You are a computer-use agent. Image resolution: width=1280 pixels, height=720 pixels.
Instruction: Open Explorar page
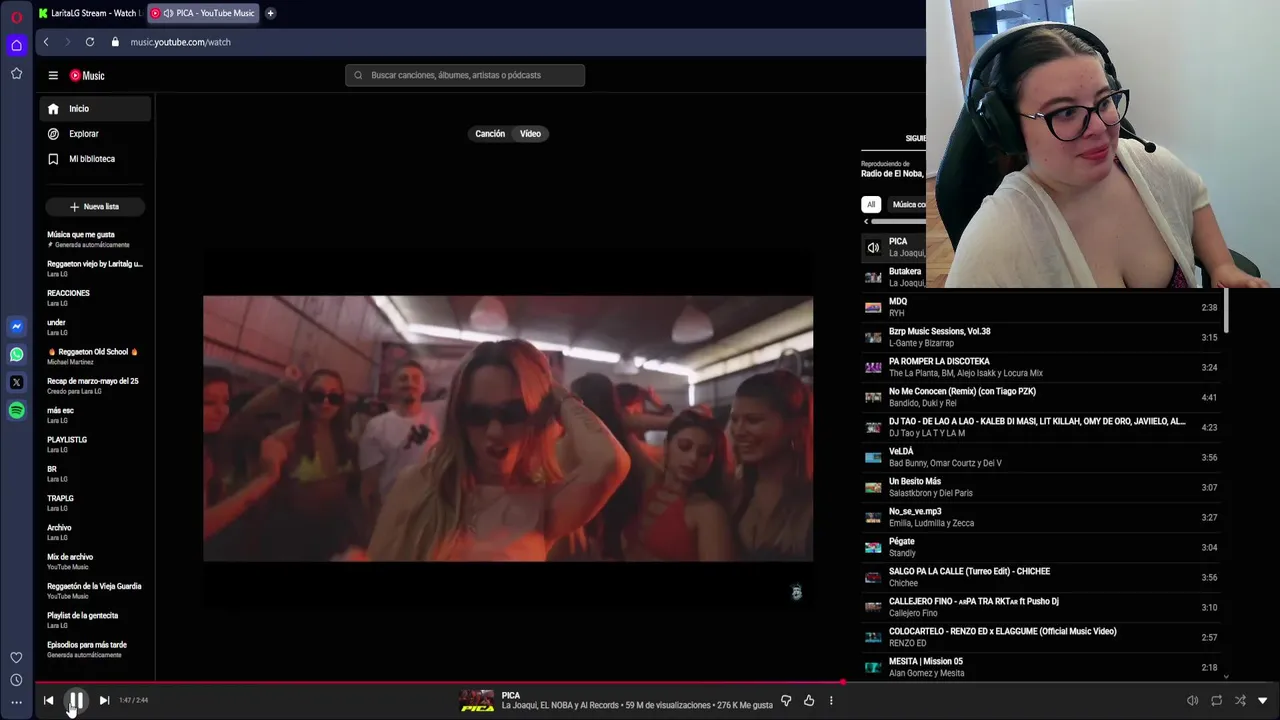(96, 133)
